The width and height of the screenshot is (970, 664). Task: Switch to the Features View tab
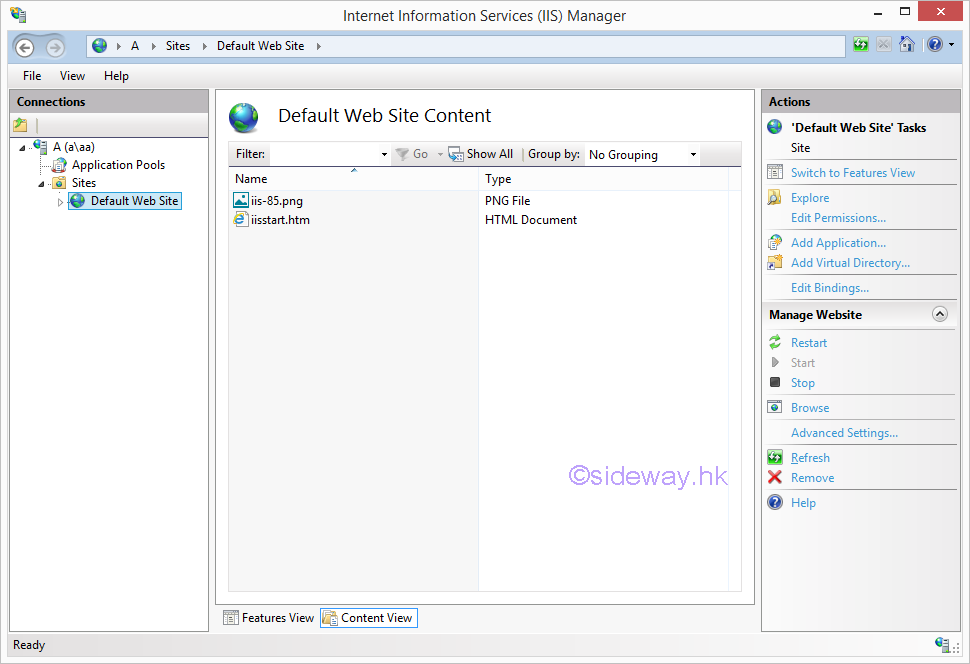(x=268, y=618)
